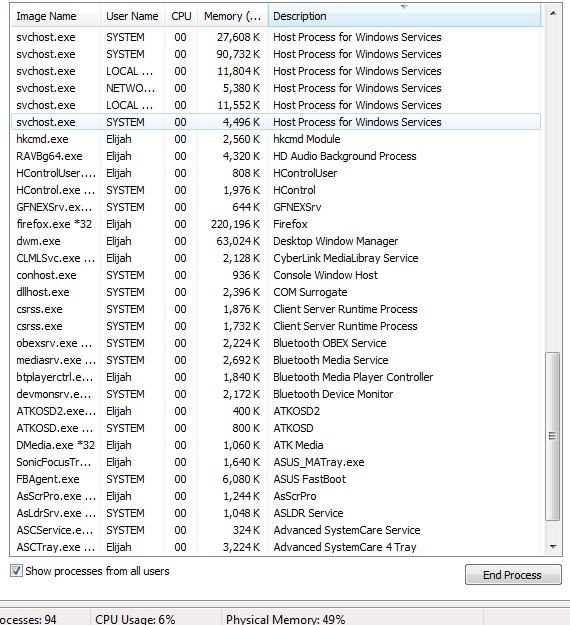
Task: Select the ASCTray.exe process
Action: coord(276,547)
